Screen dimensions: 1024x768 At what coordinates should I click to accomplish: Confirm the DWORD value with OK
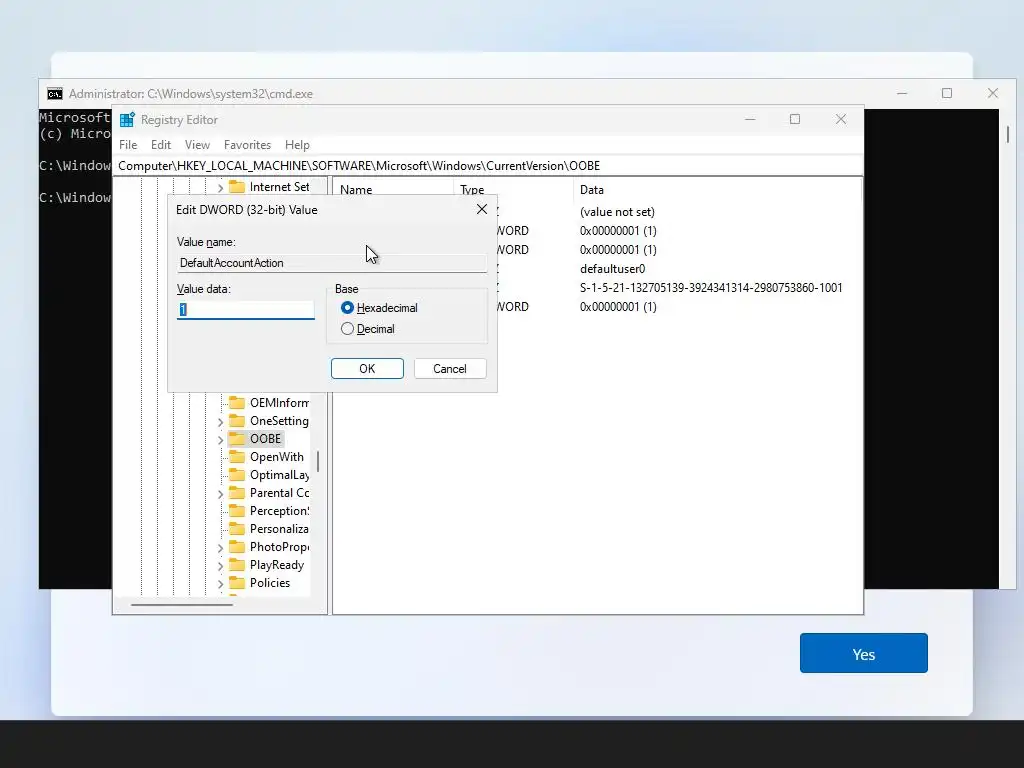(367, 368)
